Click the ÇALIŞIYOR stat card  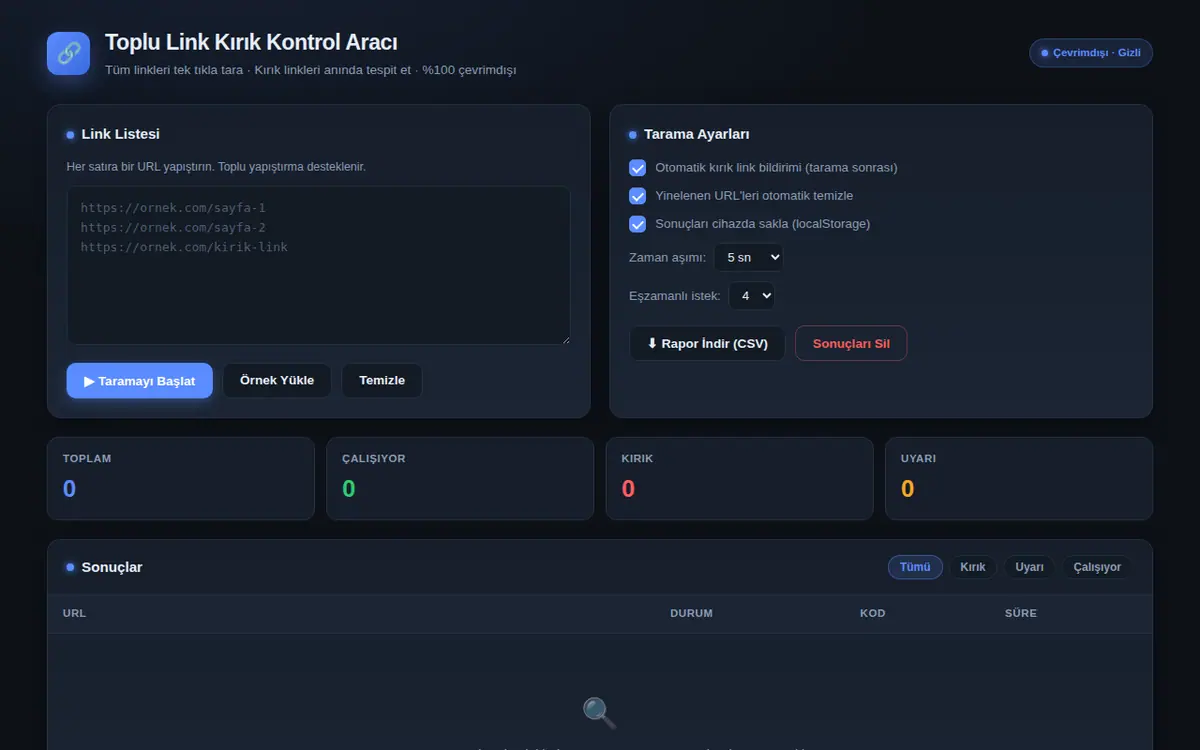point(460,478)
